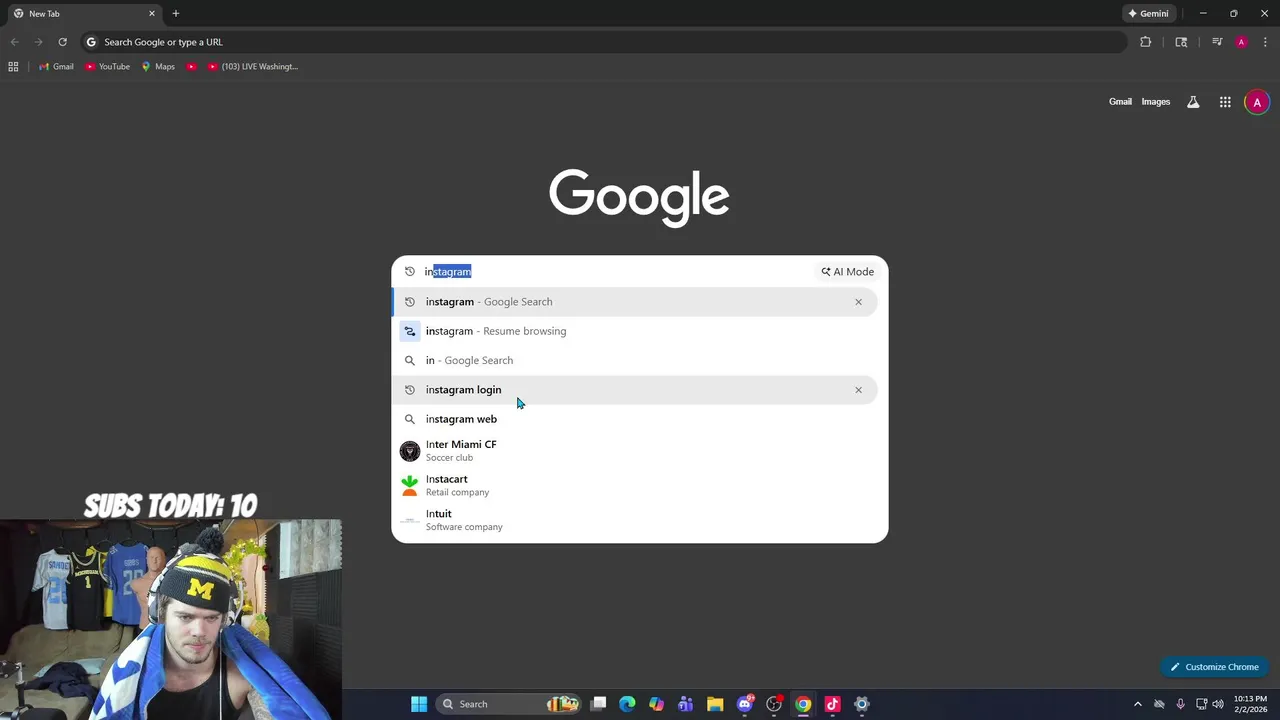The width and height of the screenshot is (1280, 720).
Task: Click the taskbar Search box
Action: (x=510, y=704)
